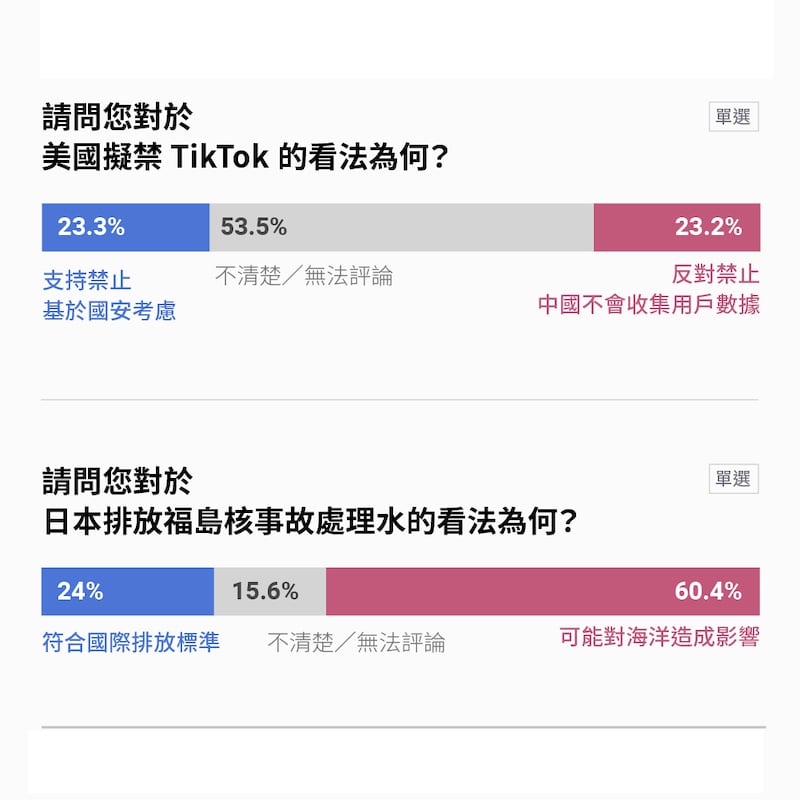Click the 基於國安考慮 text under the blue bar
Image resolution: width=800 pixels, height=800 pixels.
109,311
